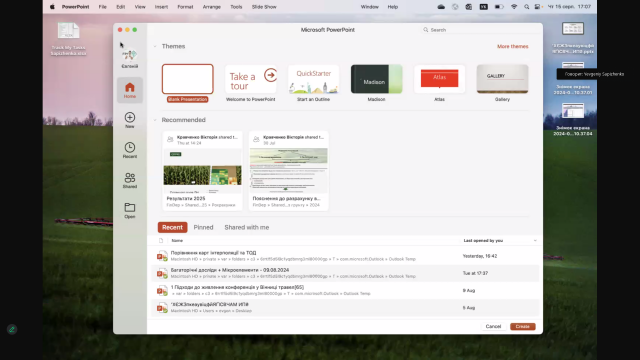Click the document type icon in Name header

tap(161, 240)
